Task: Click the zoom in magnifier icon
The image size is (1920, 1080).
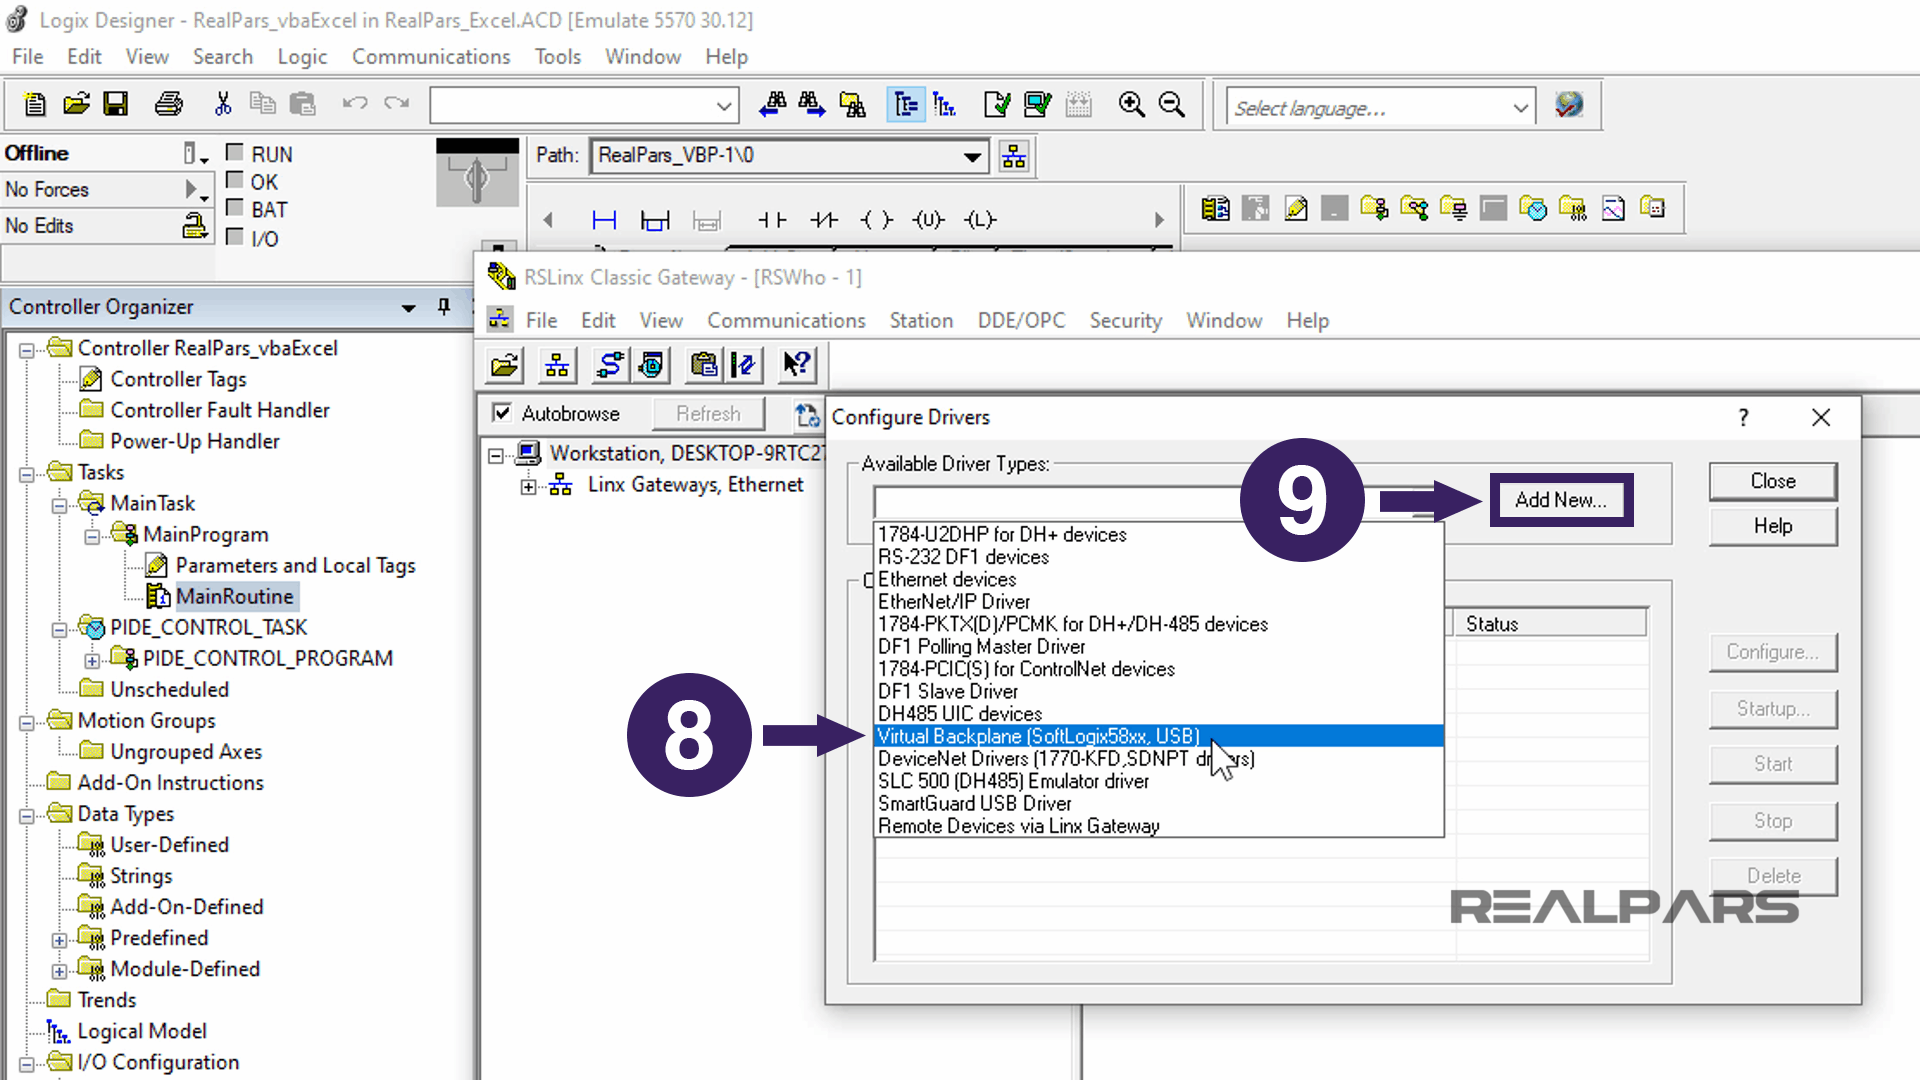Action: click(x=1133, y=104)
